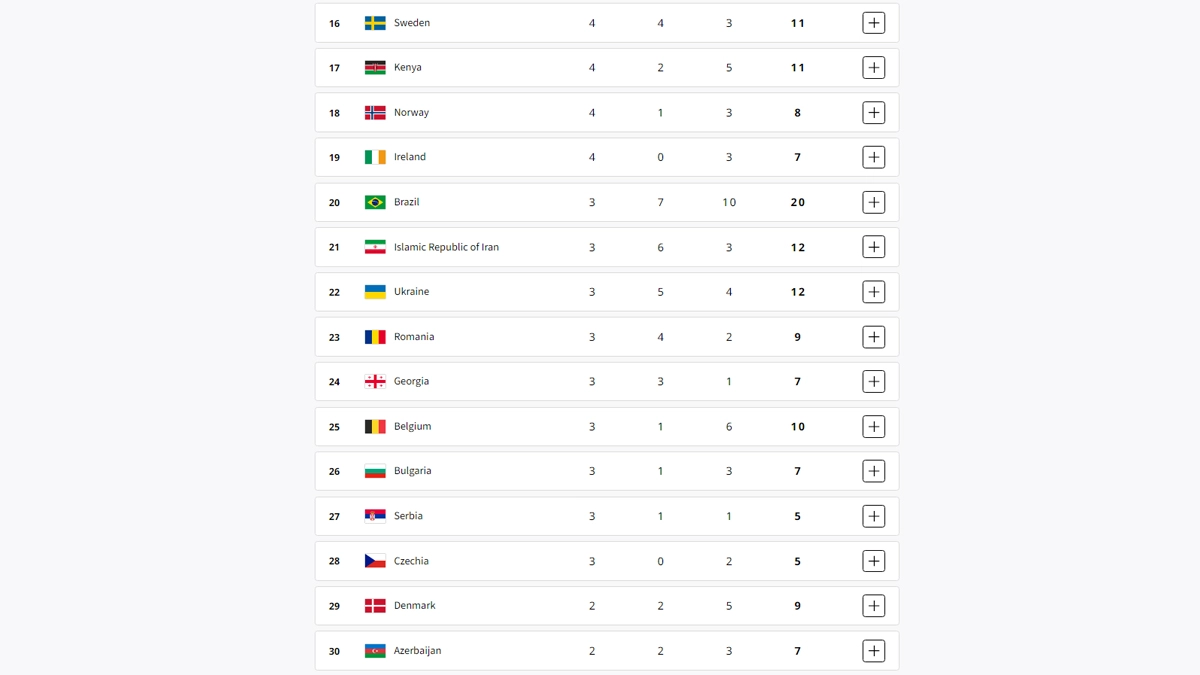This screenshot has height=675, width=1200.
Task: Open Belgium's details via plus icon
Action: (873, 426)
